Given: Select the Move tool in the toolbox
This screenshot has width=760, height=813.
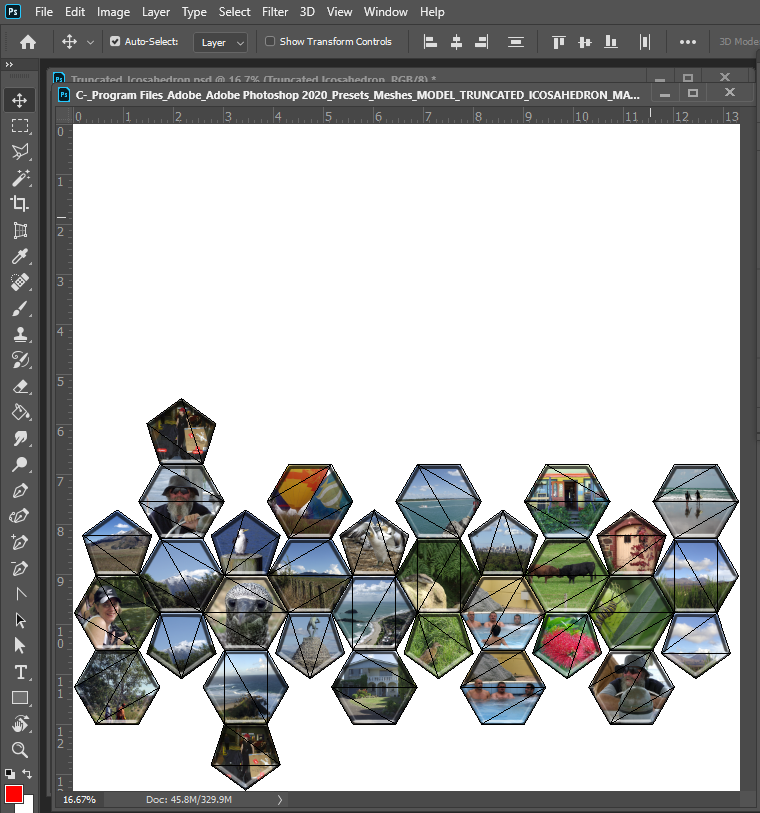Looking at the screenshot, I should pyautogui.click(x=20, y=100).
